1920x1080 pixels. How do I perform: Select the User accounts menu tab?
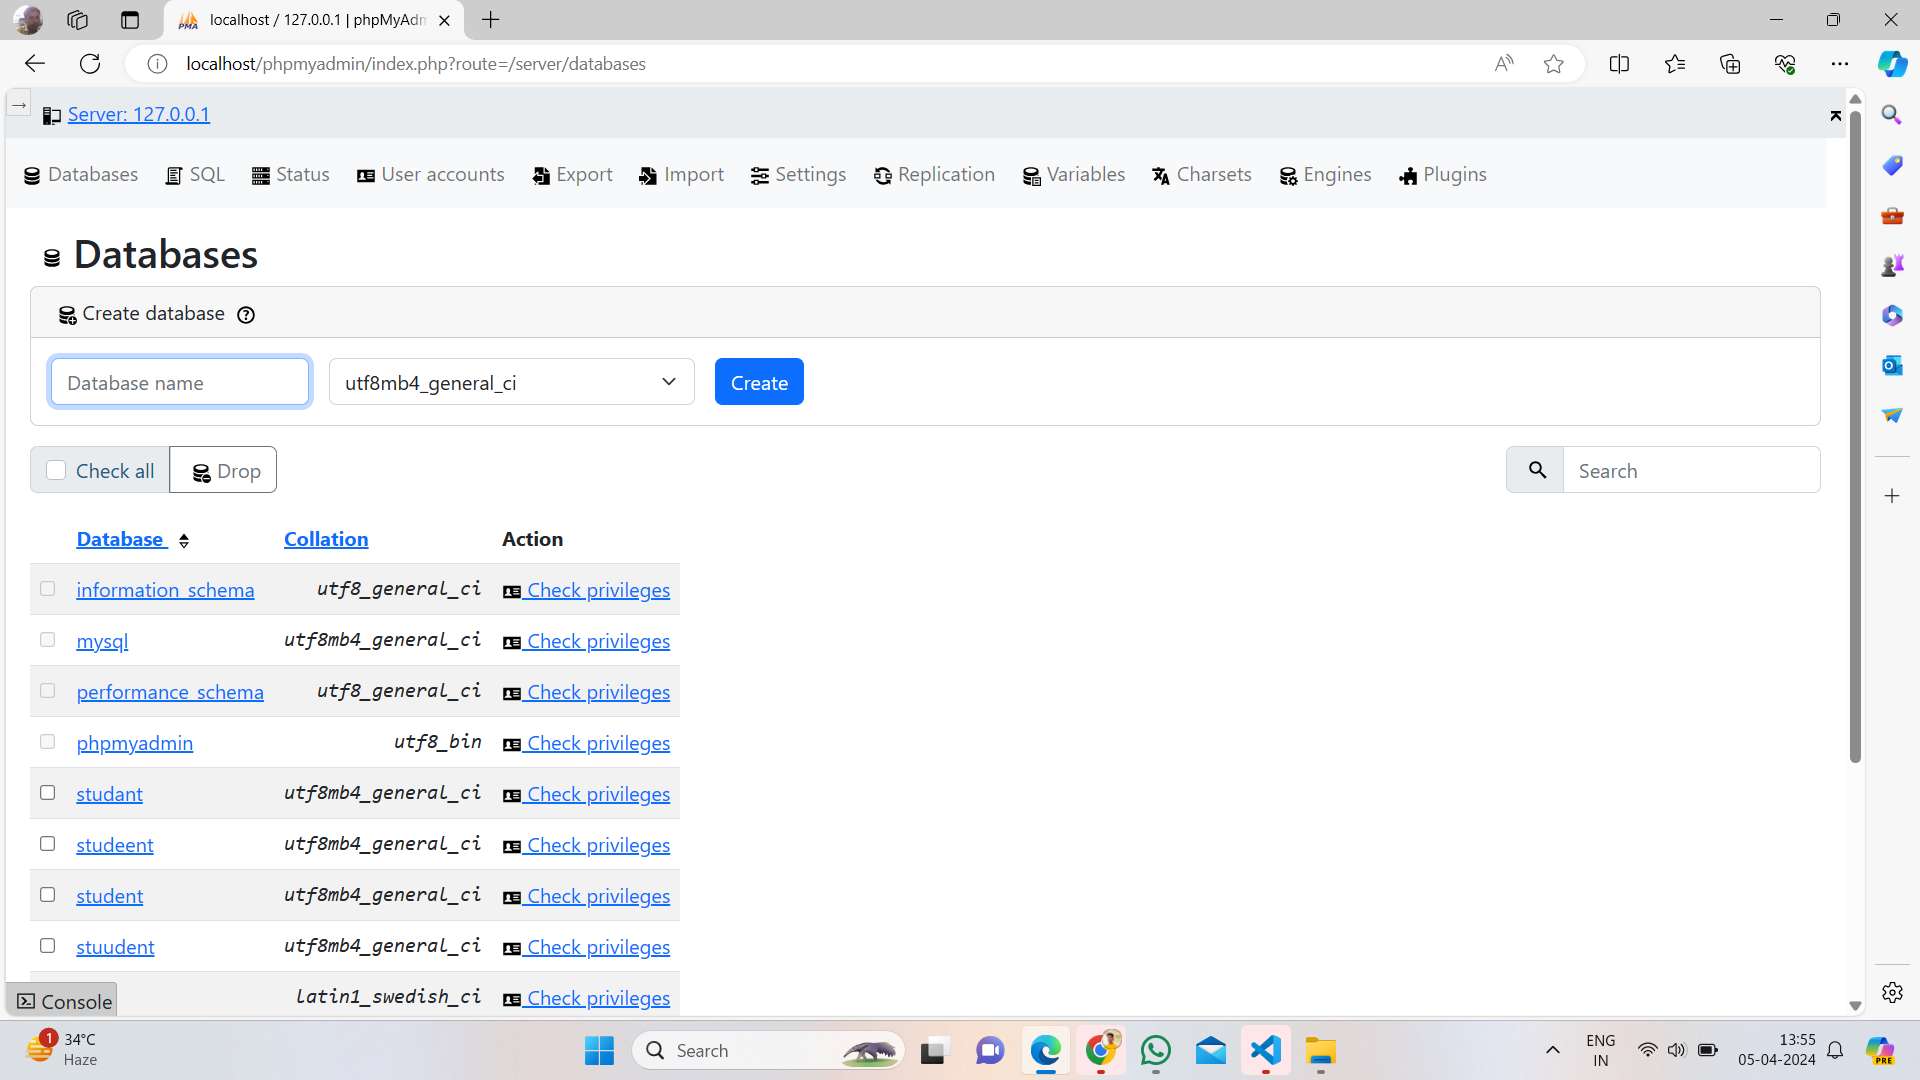[431, 173]
